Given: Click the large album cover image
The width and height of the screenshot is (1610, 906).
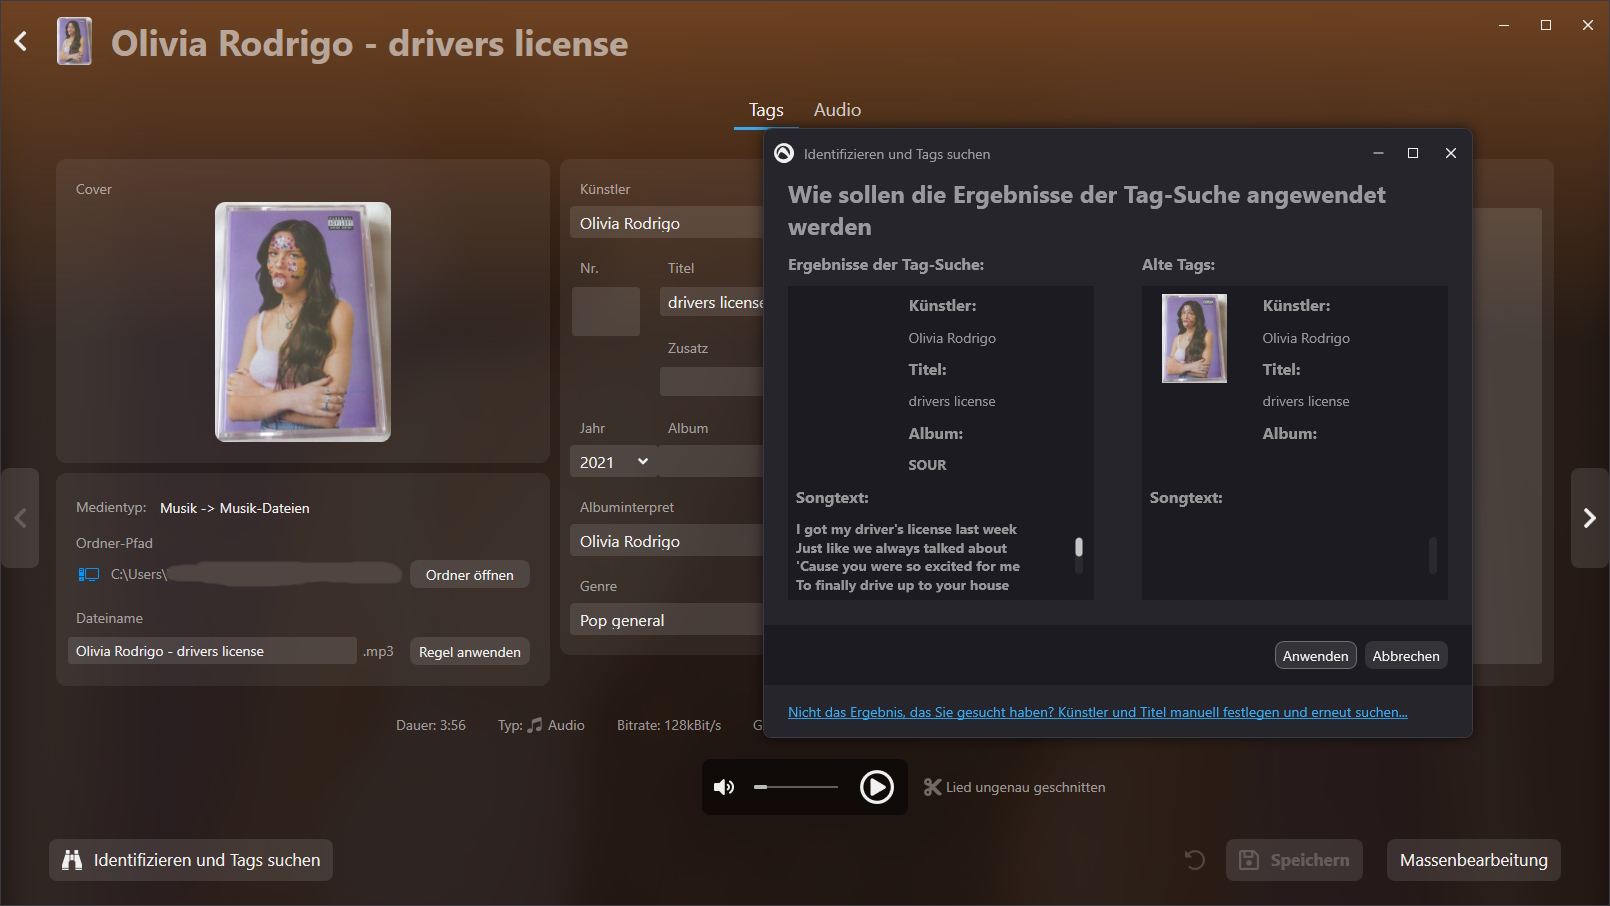Looking at the screenshot, I should [x=303, y=322].
